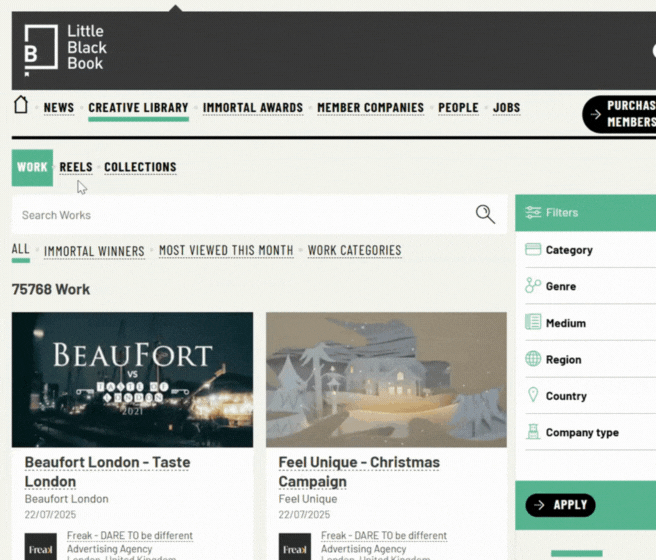Go to the home page icon

(x=21, y=105)
